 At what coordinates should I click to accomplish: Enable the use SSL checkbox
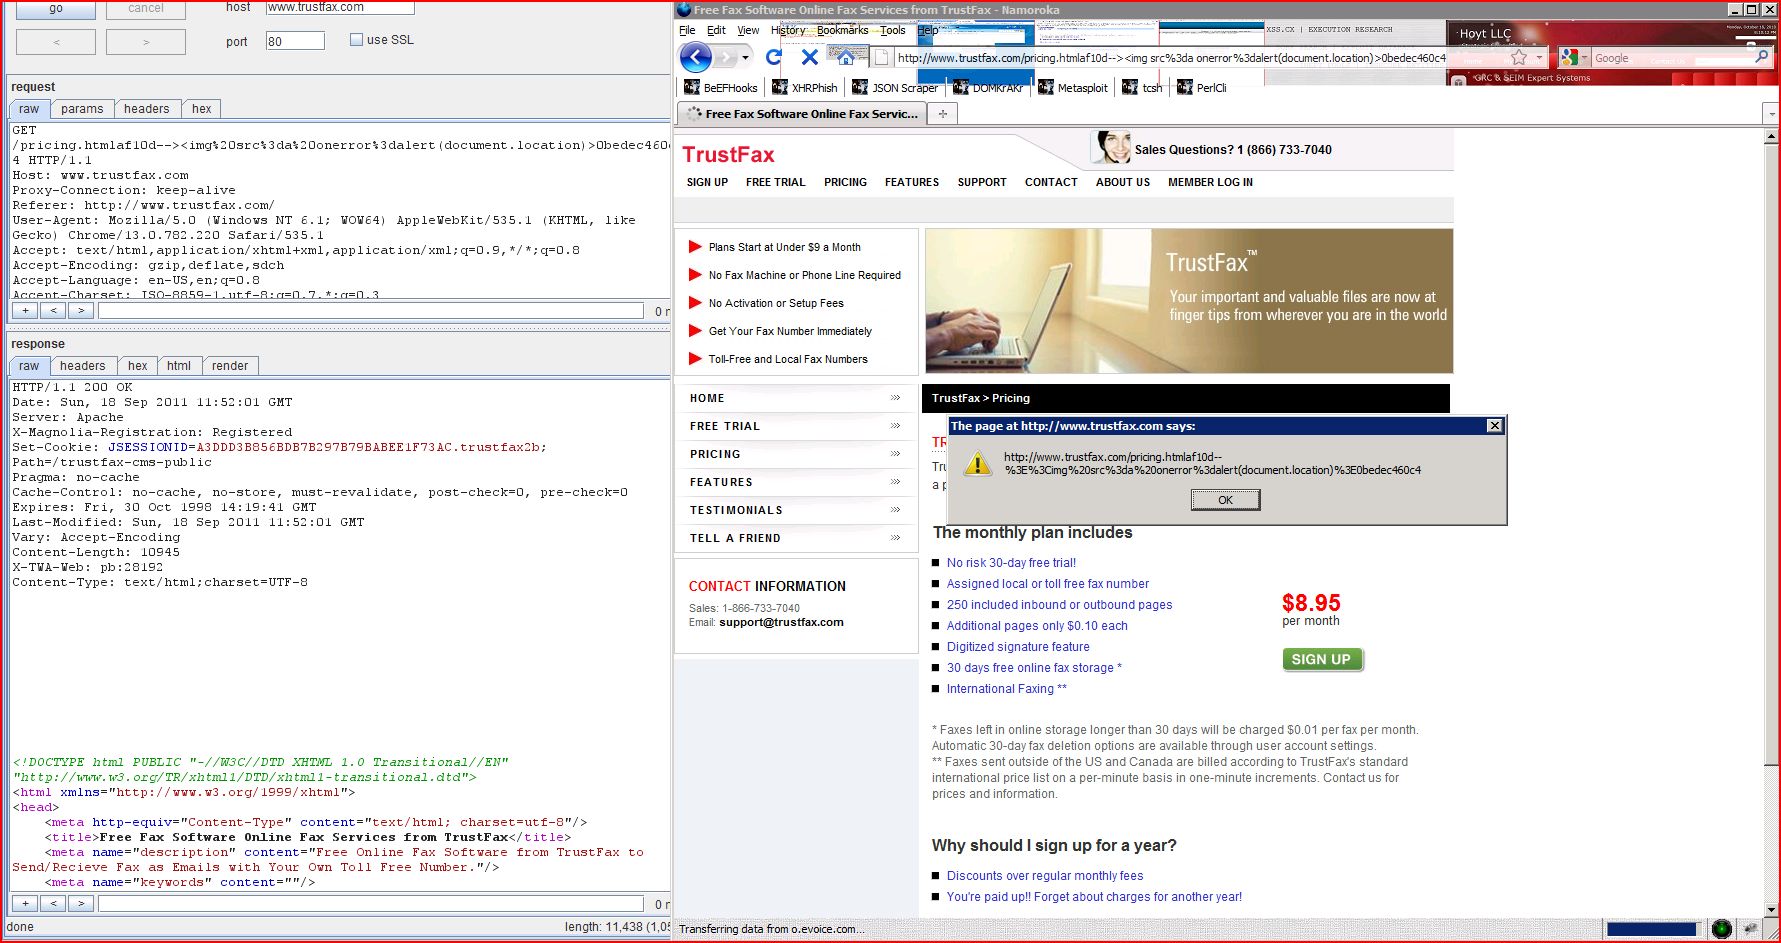(x=356, y=40)
